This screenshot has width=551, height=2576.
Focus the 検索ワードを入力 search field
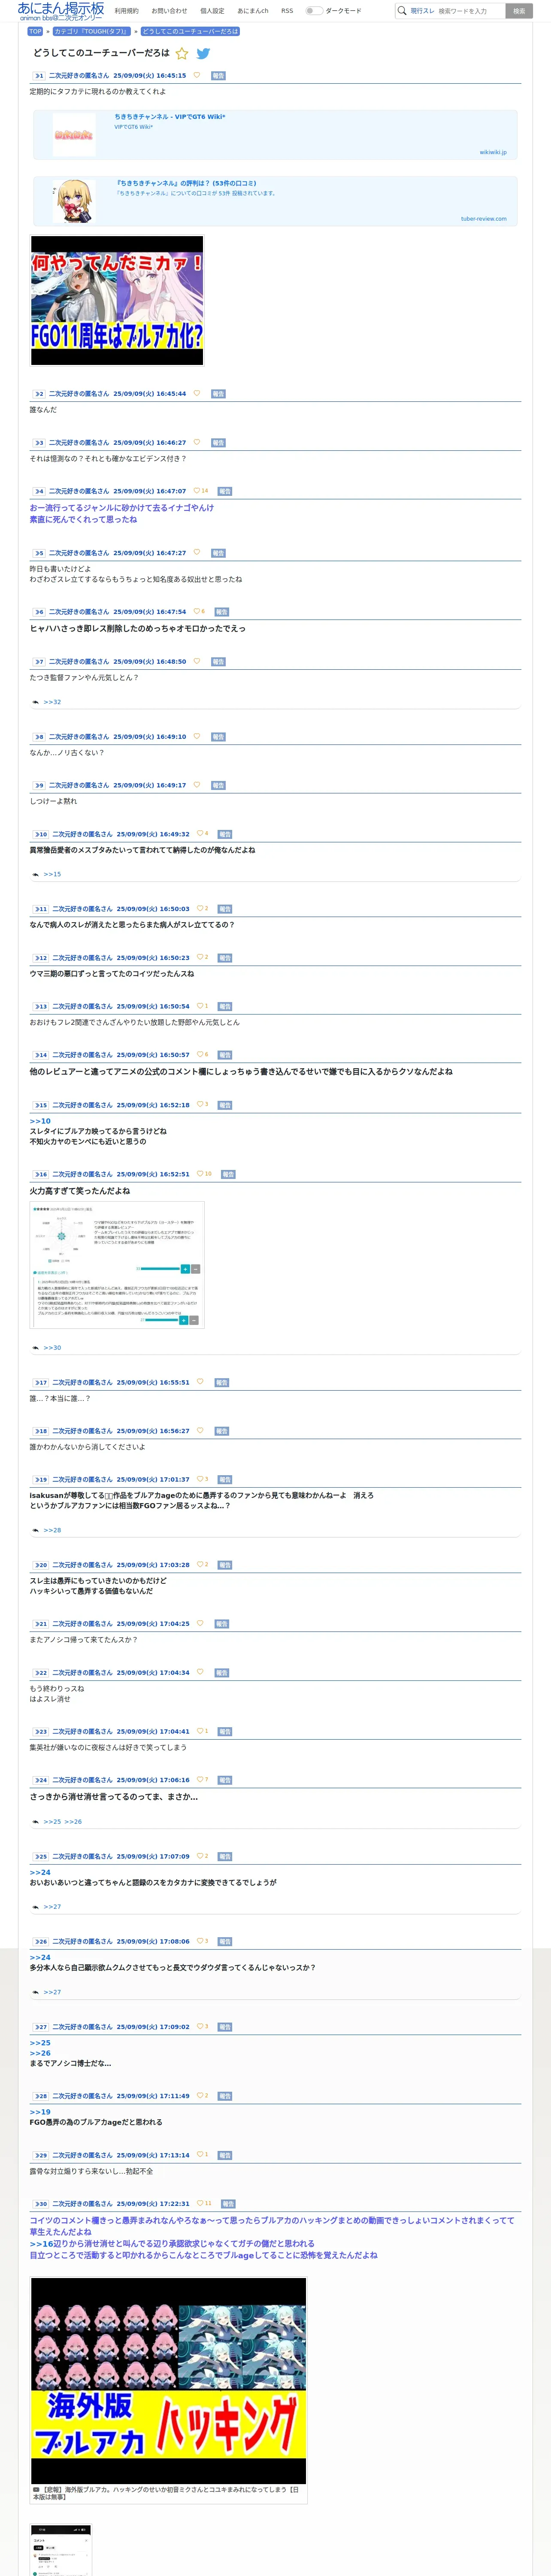(470, 11)
